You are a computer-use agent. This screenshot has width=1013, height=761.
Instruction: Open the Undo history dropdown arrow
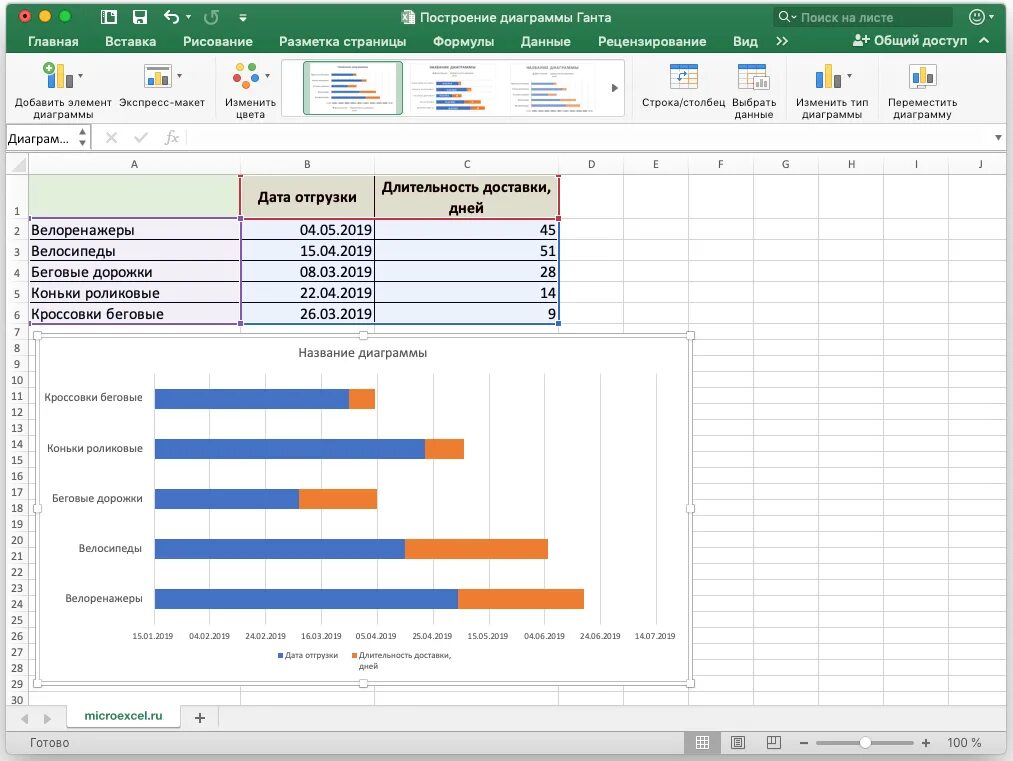click(x=189, y=17)
